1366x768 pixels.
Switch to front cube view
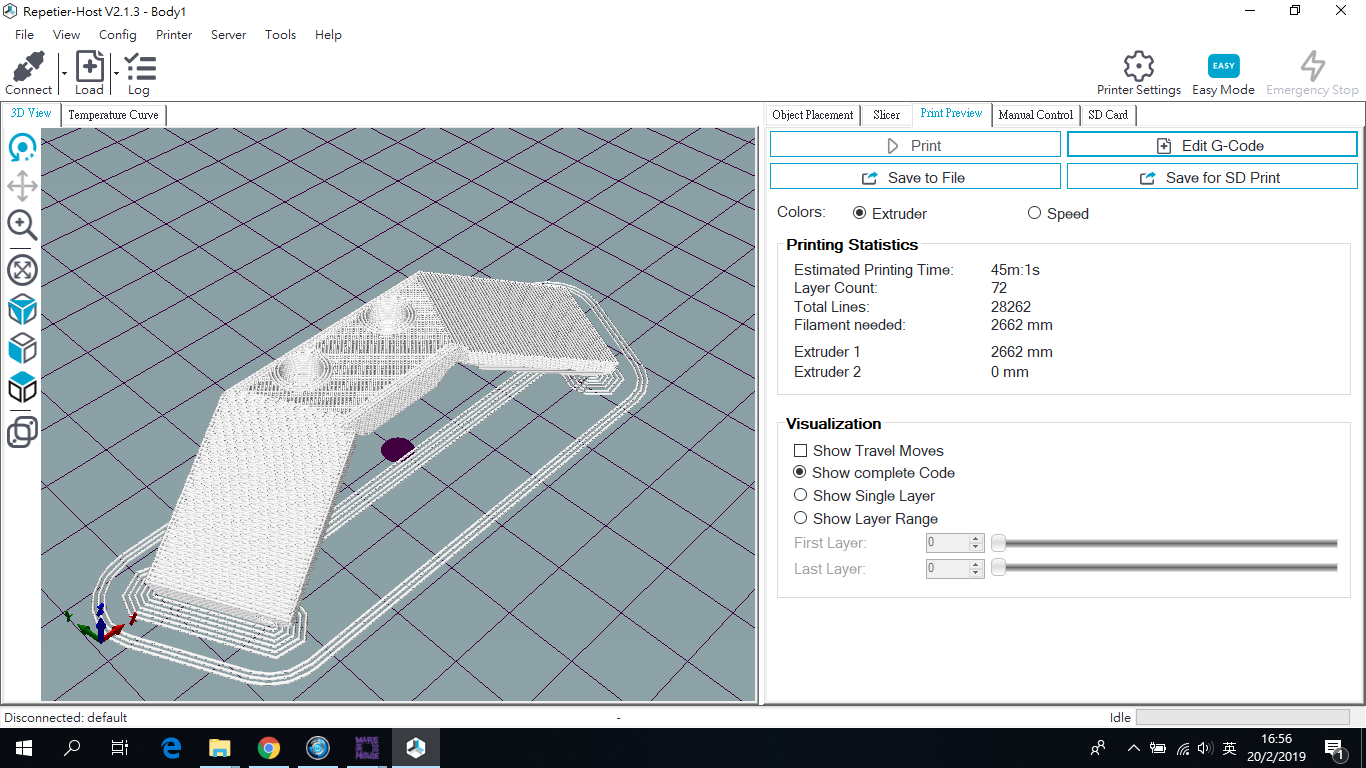click(x=22, y=348)
